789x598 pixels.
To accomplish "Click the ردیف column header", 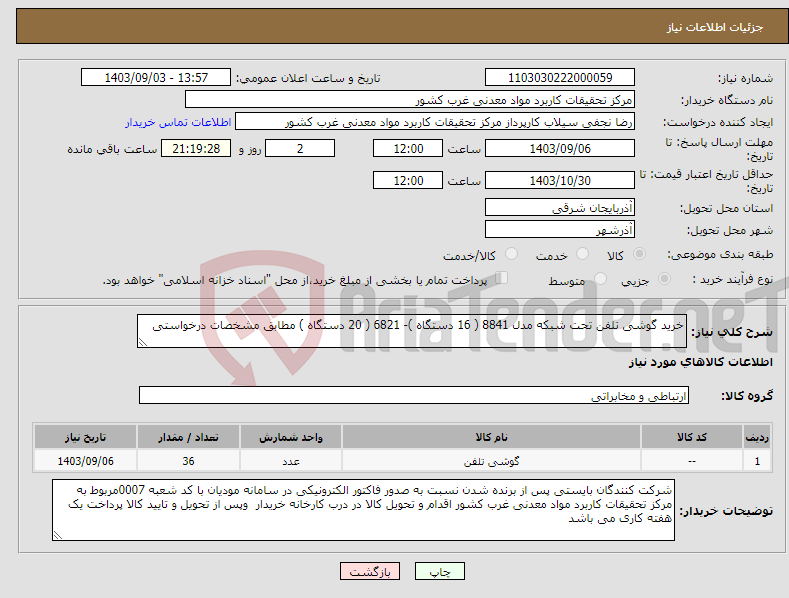I will (x=757, y=437).
